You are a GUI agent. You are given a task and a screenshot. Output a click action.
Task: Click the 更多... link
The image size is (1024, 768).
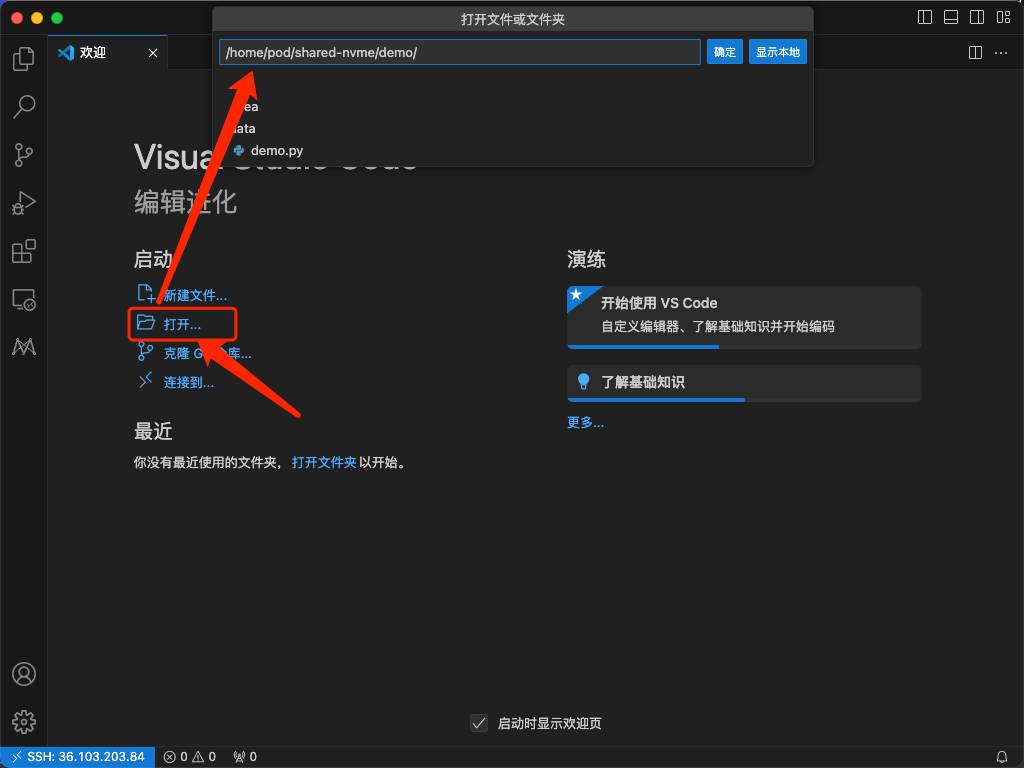585,423
